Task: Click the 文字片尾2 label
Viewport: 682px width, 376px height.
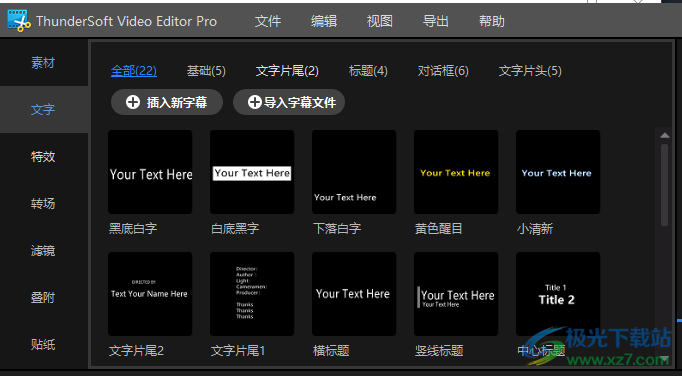Action: pos(136,351)
